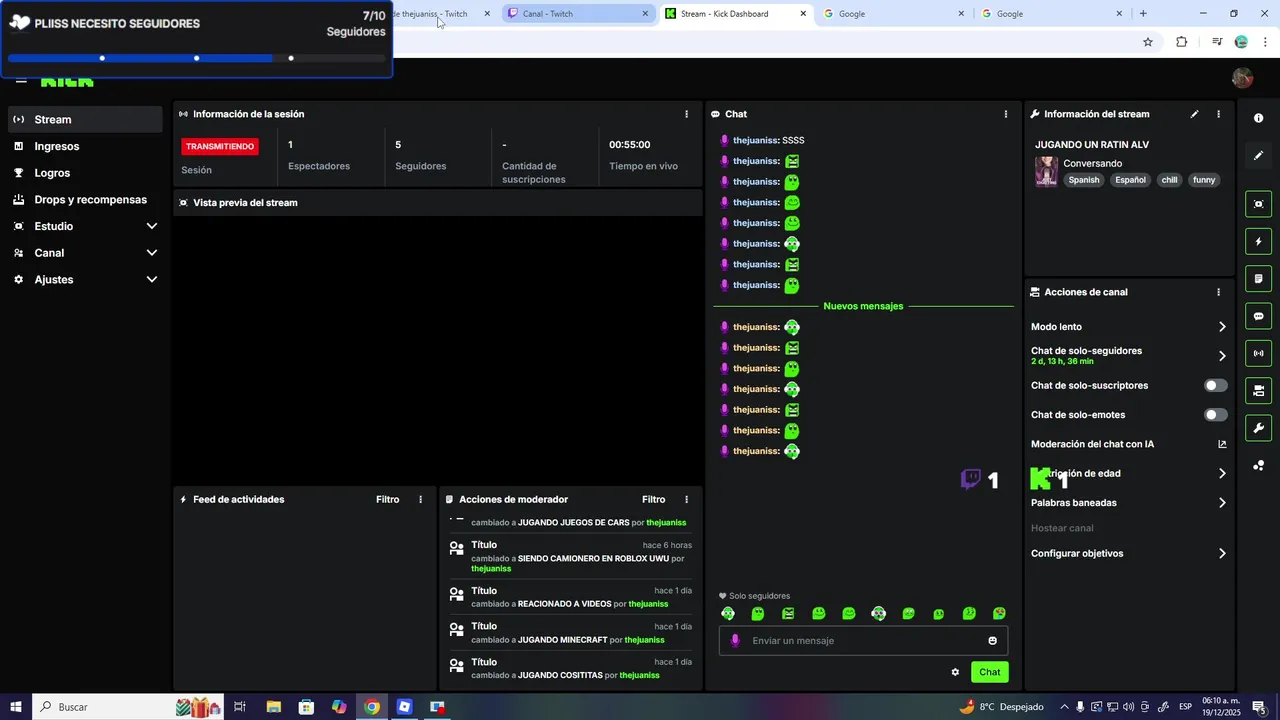The width and height of the screenshot is (1280, 720).
Task: Click REACIONADO A VIDEOS title entry
Action: 570,597
